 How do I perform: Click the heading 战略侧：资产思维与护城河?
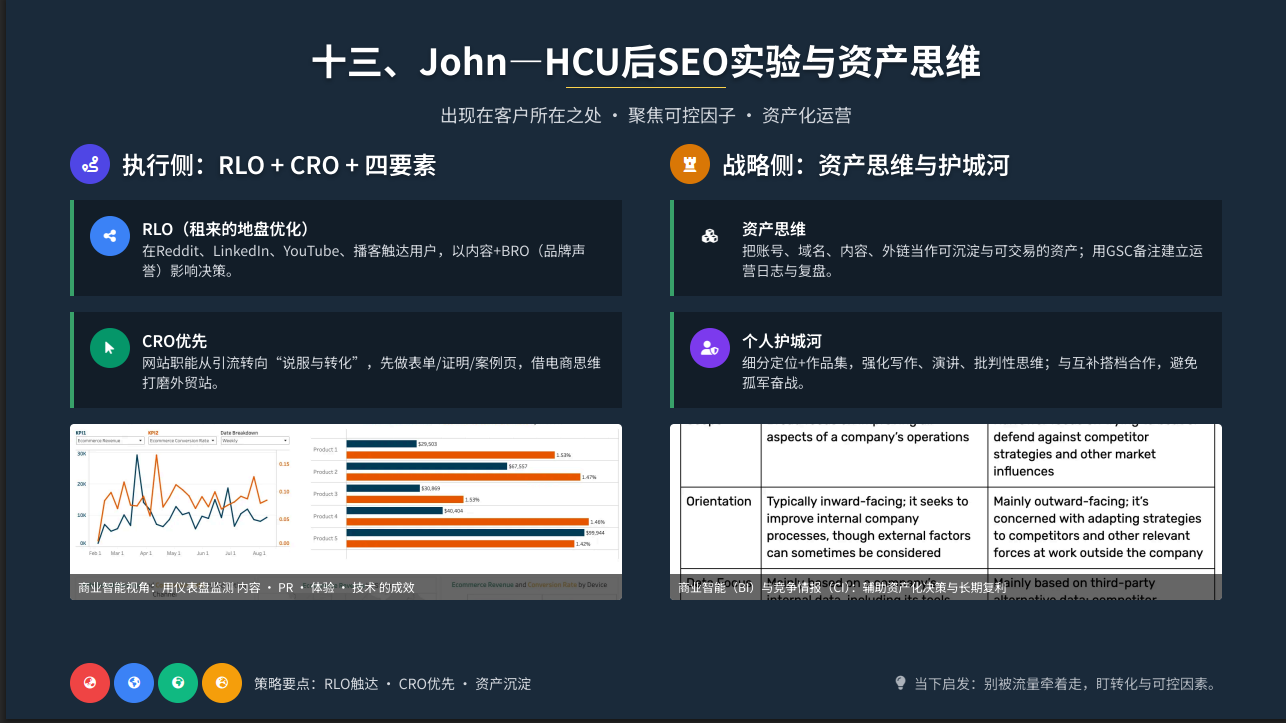[866, 165]
